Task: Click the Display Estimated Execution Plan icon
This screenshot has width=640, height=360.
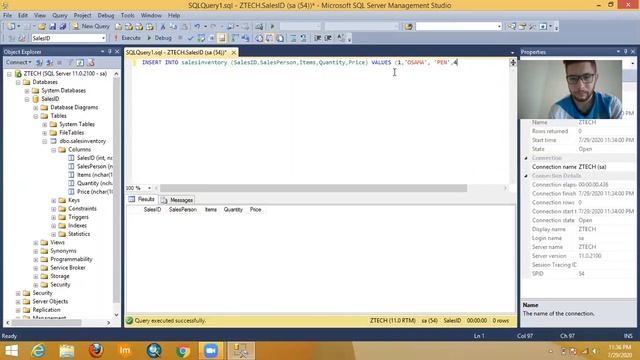Action: click(x=201, y=38)
